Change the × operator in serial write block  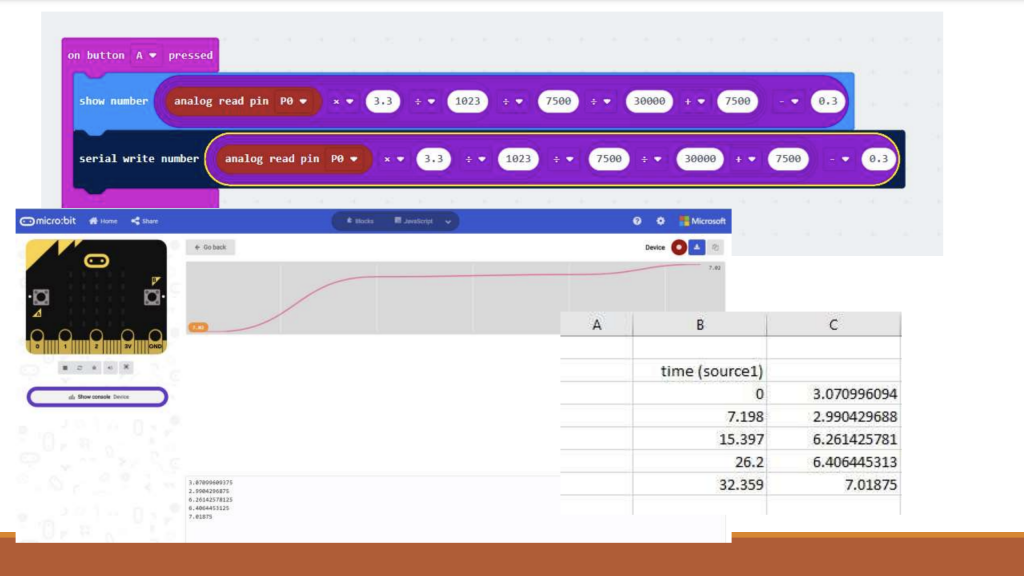tap(394, 159)
